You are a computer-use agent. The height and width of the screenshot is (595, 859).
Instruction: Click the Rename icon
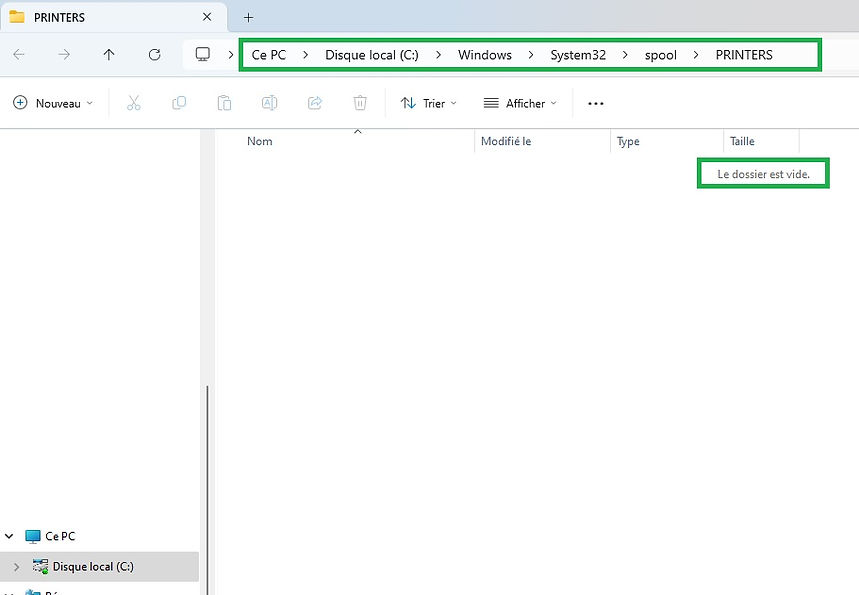click(x=270, y=103)
